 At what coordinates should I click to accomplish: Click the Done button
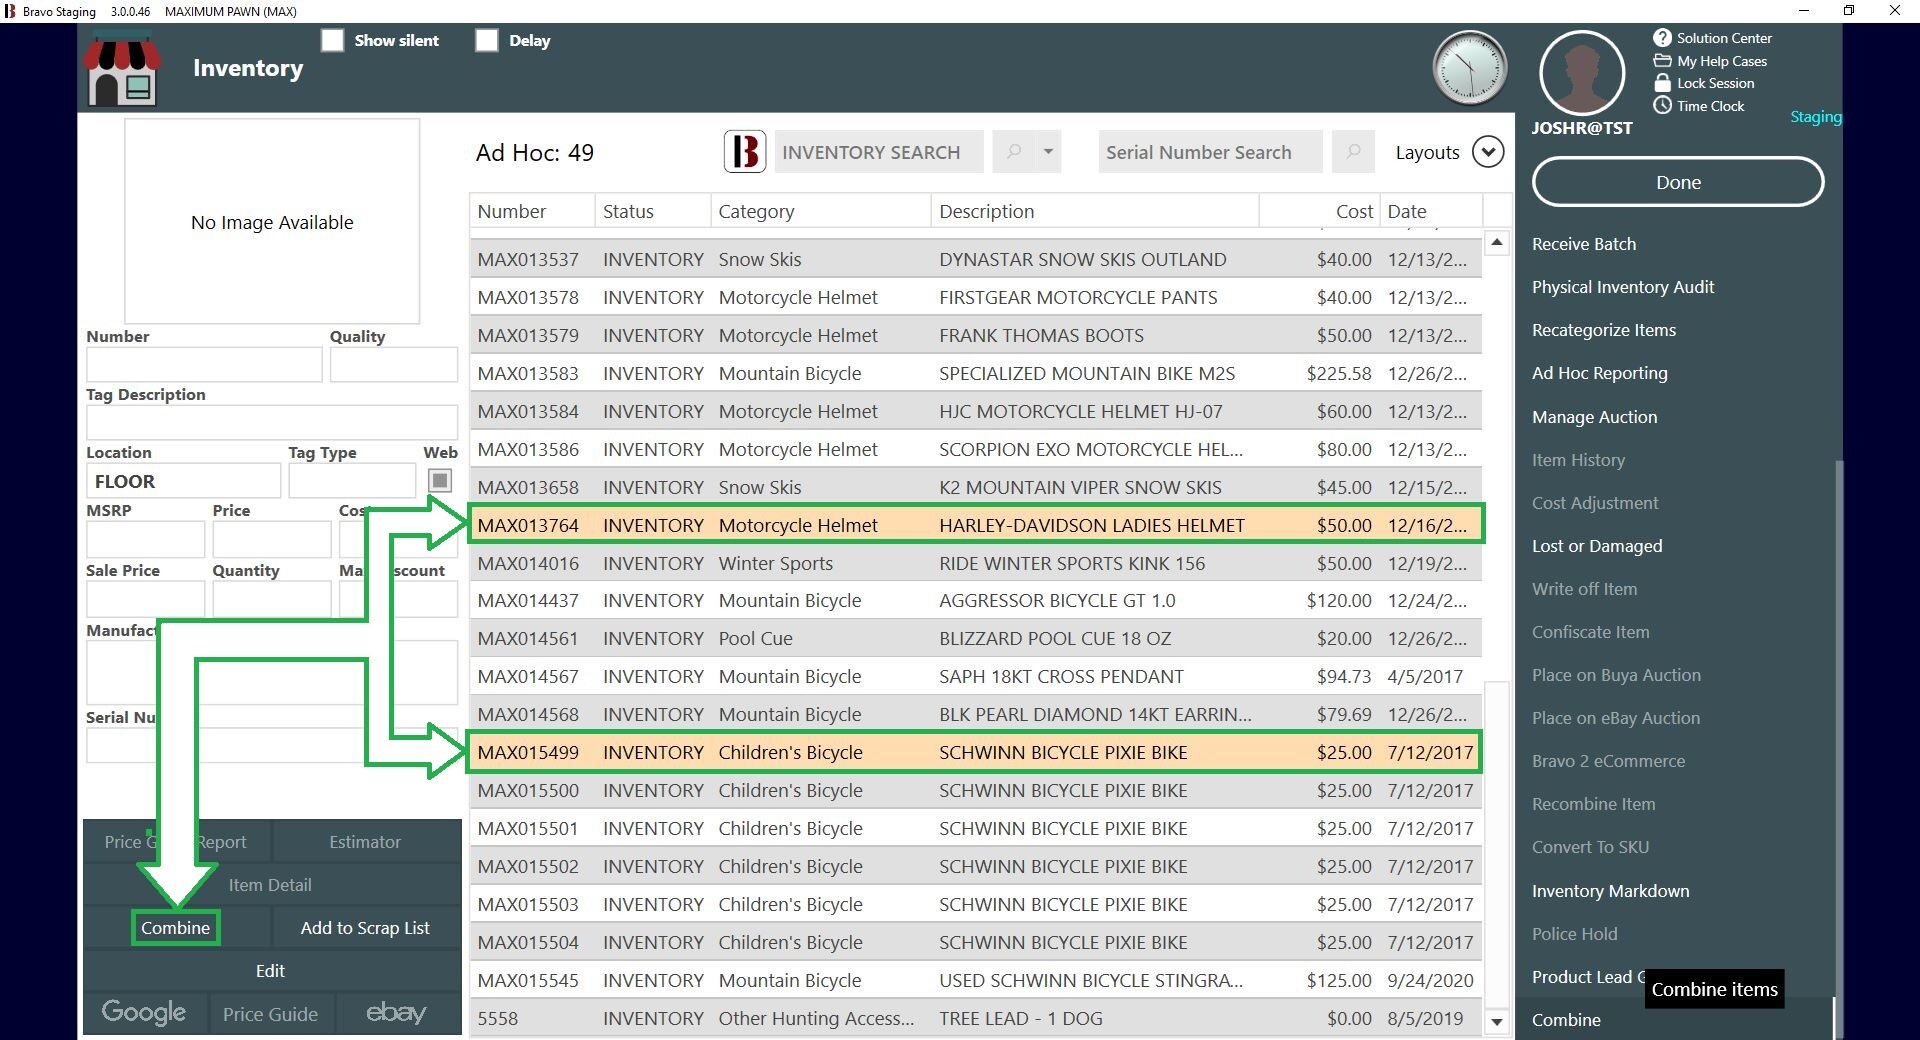pyautogui.click(x=1678, y=182)
